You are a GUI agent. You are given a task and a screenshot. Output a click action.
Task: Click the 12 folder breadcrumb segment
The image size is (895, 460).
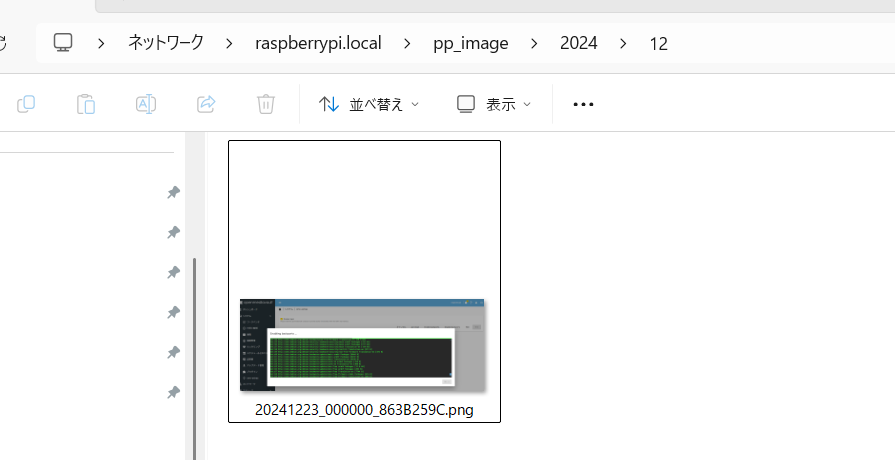(659, 44)
